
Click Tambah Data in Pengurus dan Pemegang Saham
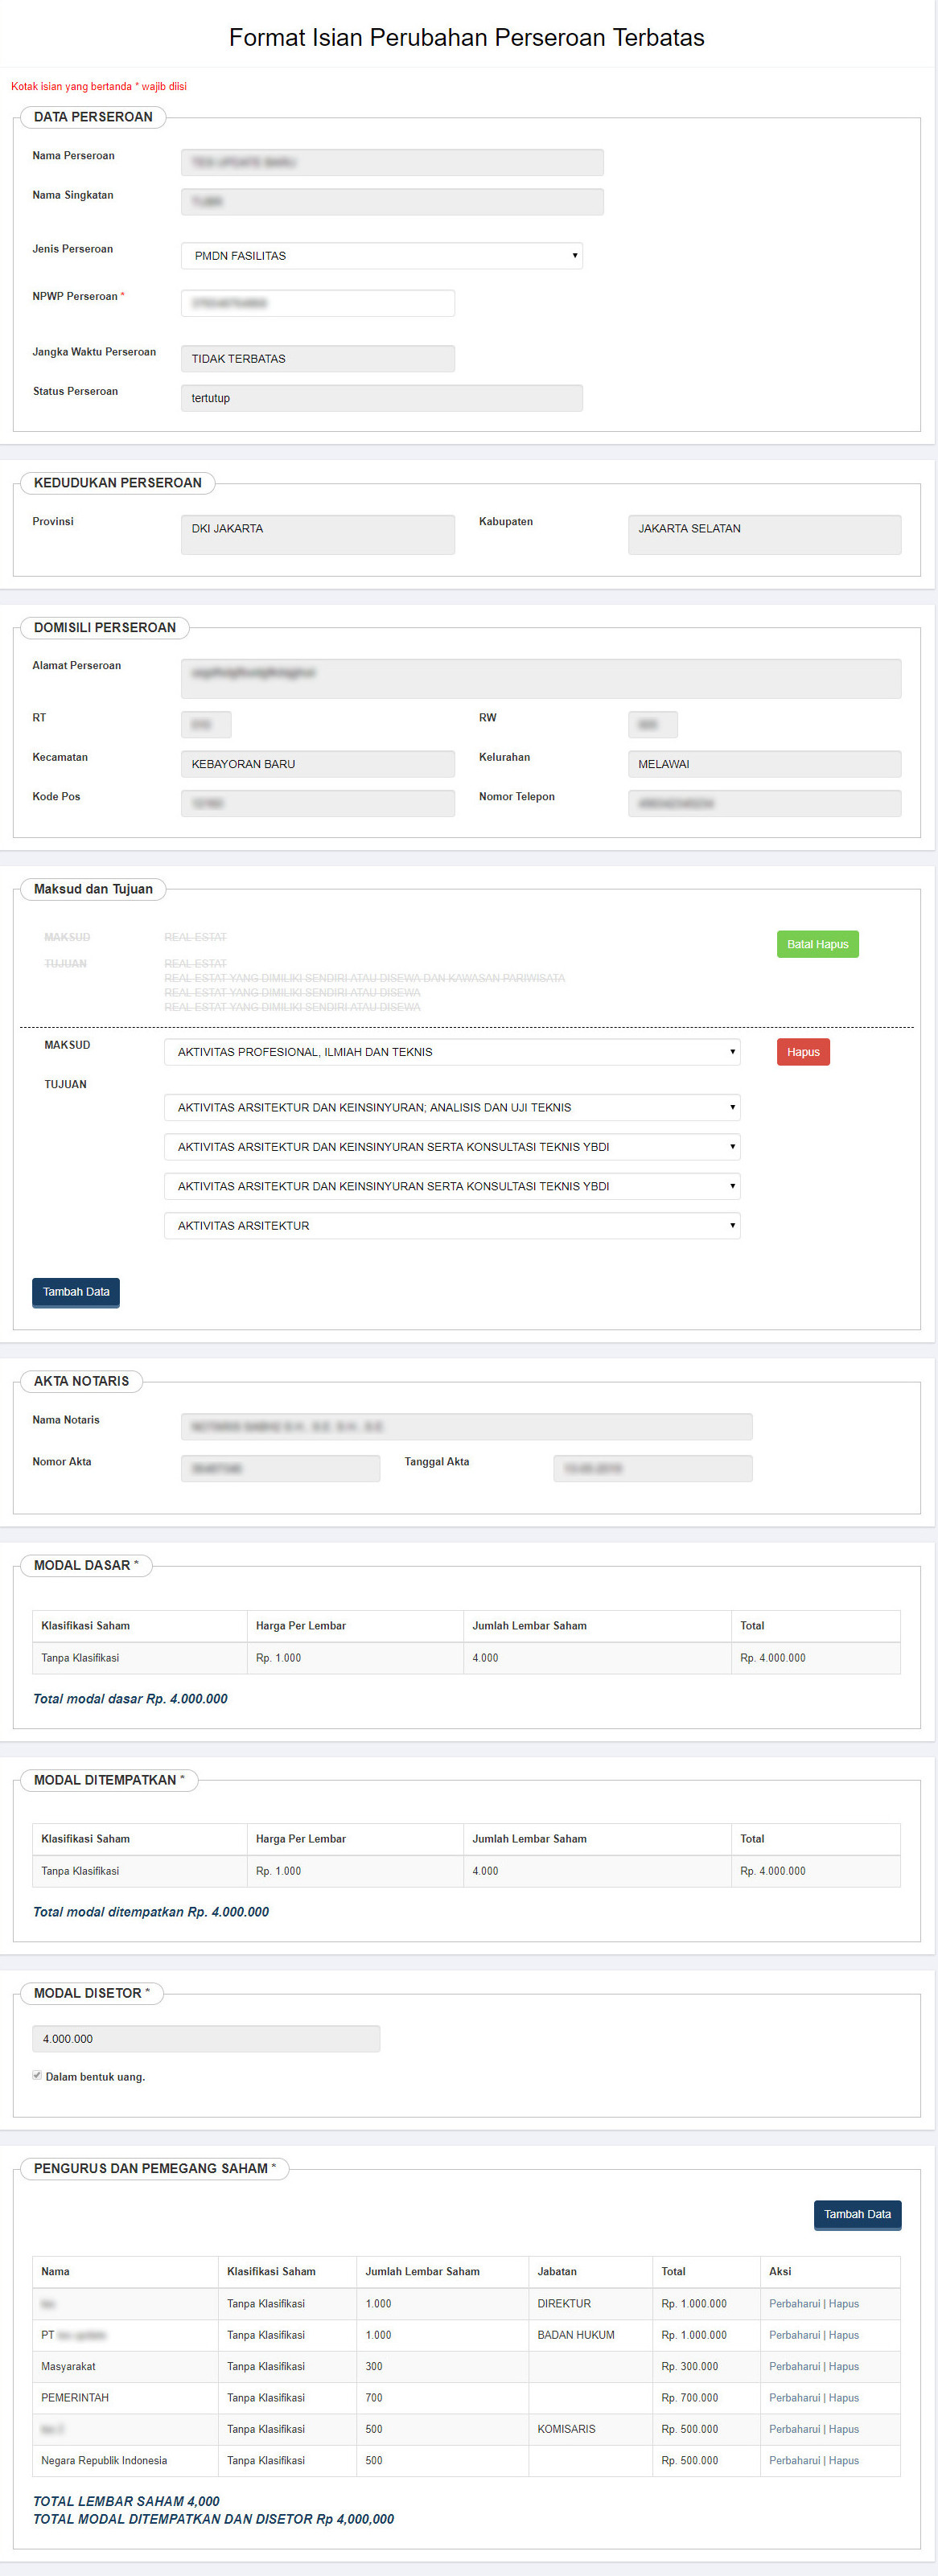[857, 2214]
